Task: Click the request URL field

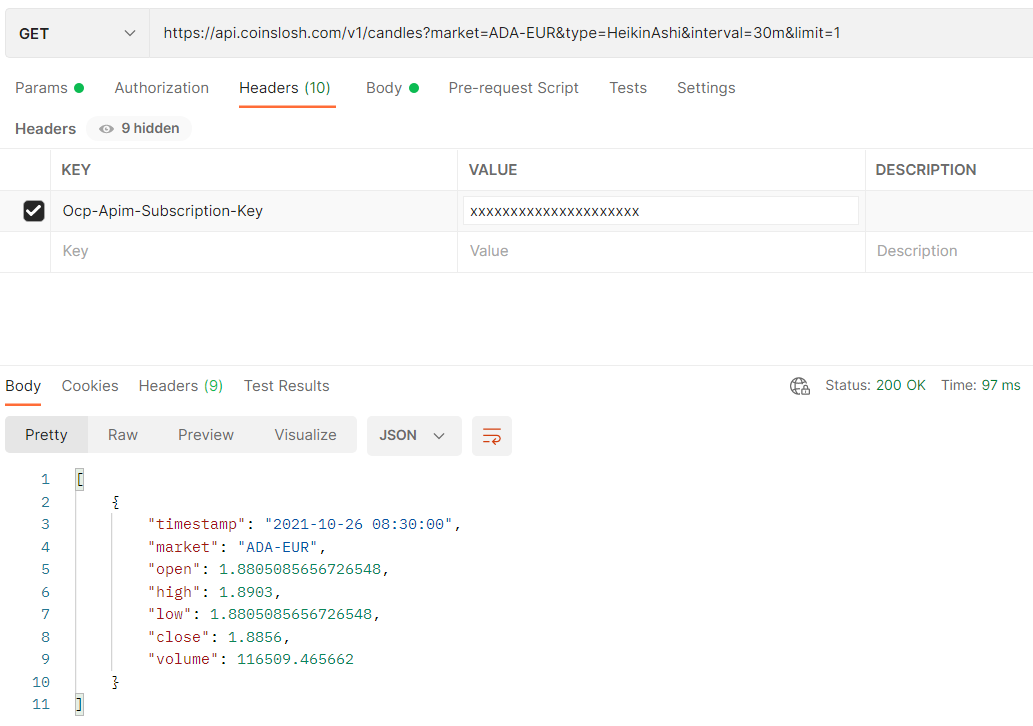Action: [591, 33]
